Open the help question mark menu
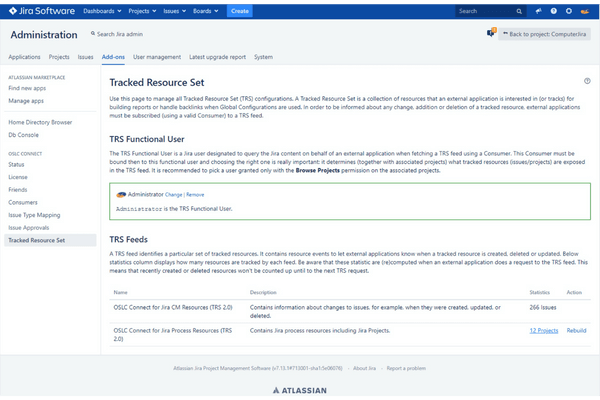600x400 pixels. (553, 11)
